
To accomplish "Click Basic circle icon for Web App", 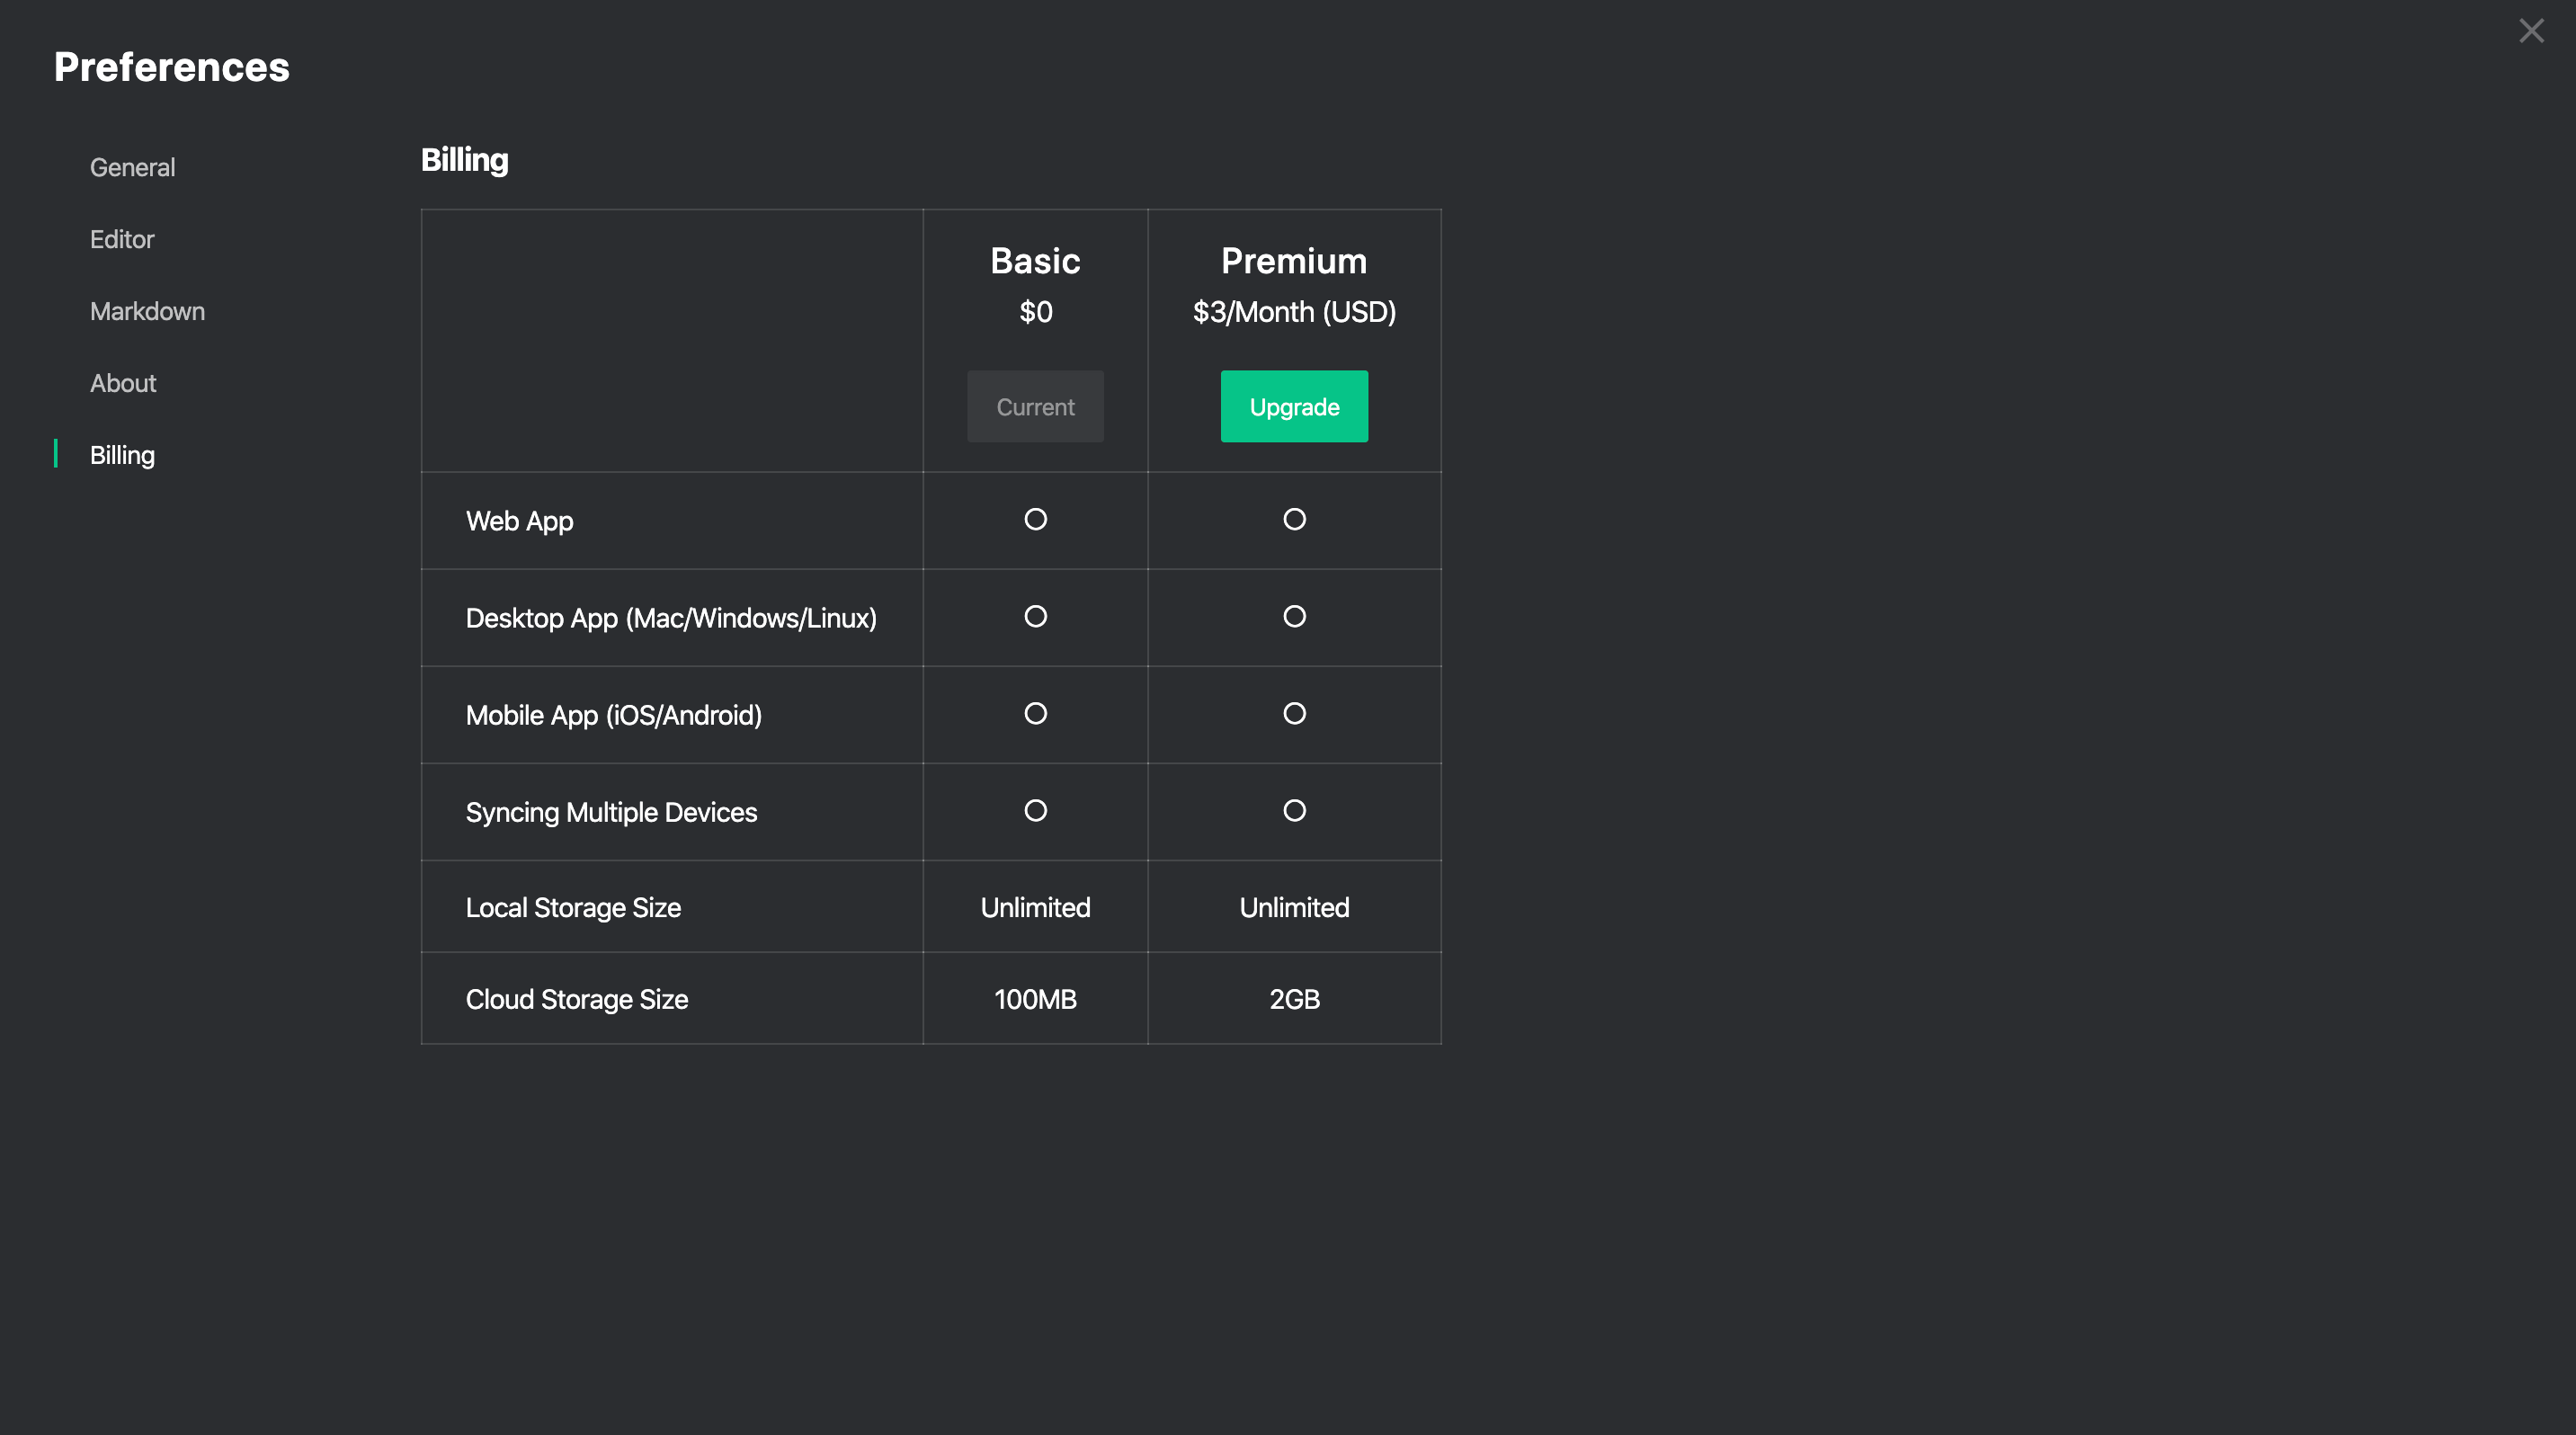I will (1035, 519).
